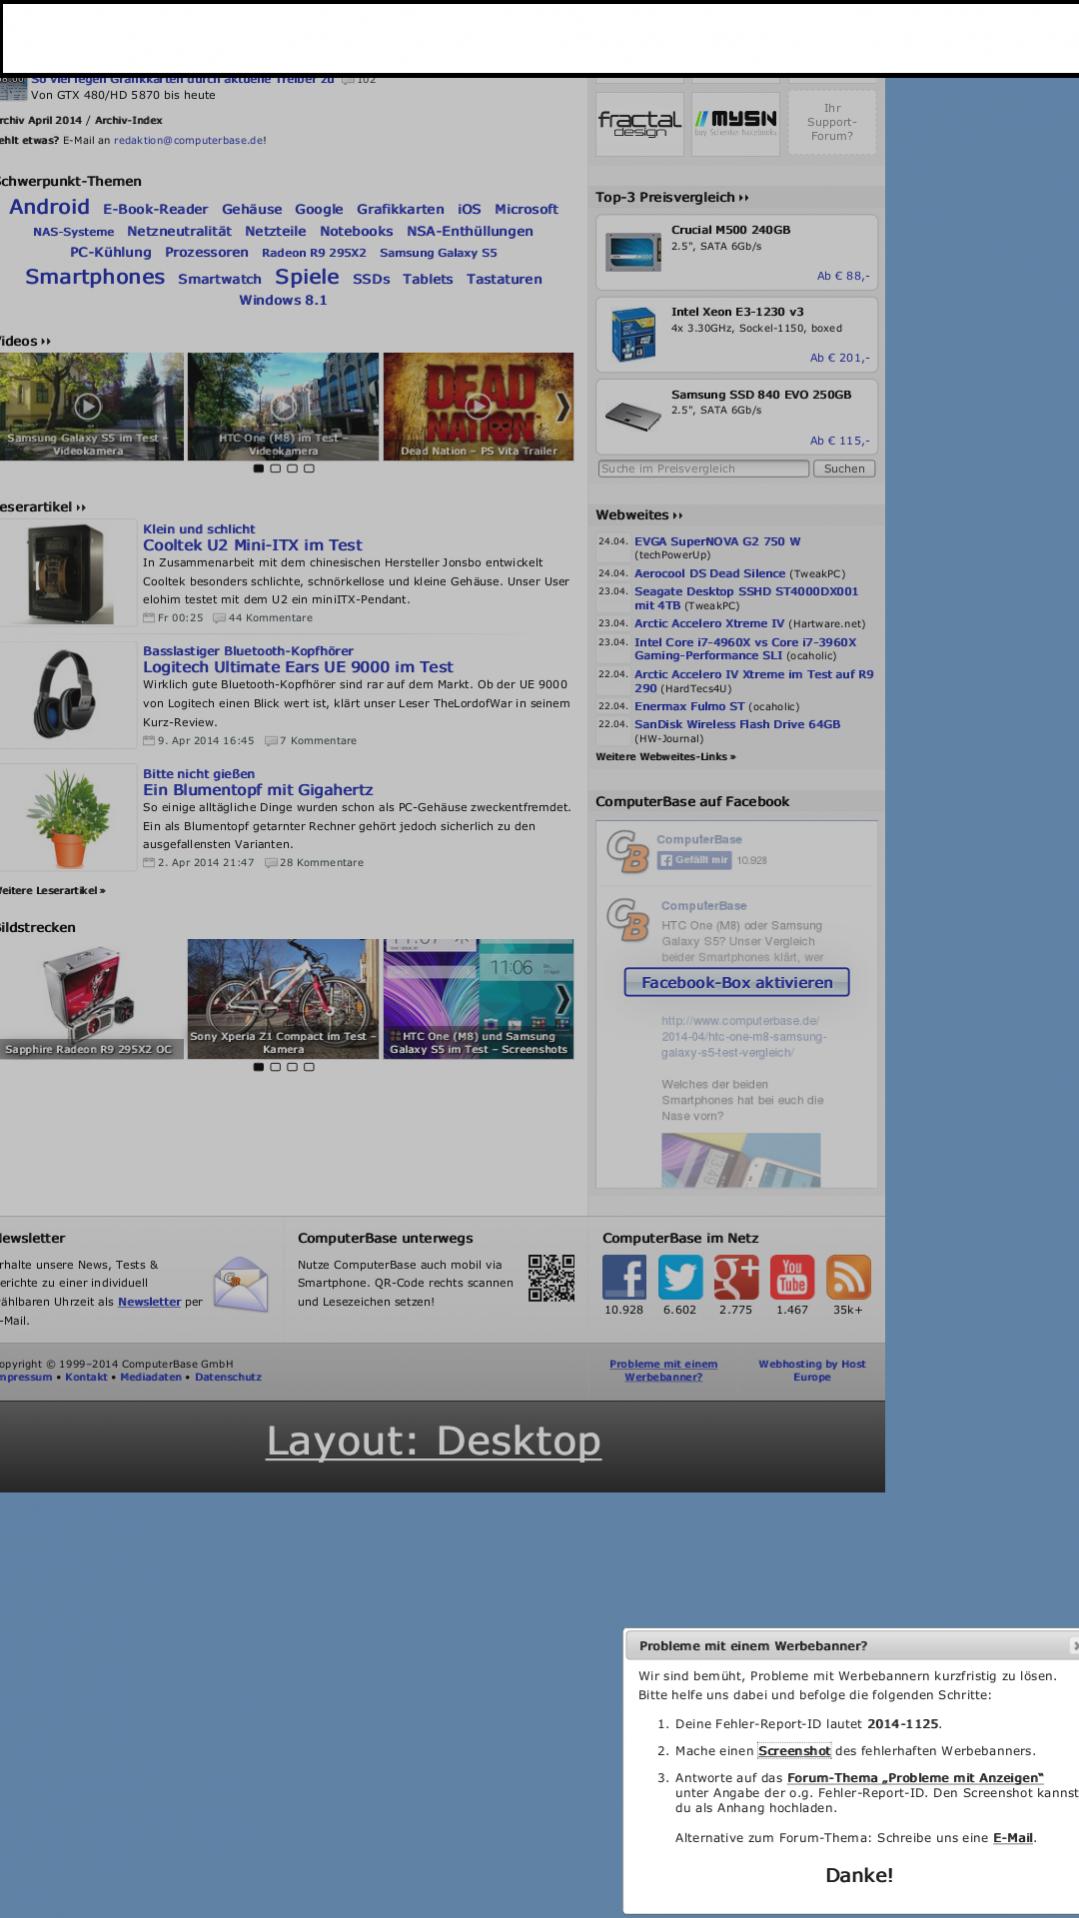Select second pagination dot under videos

[x=275, y=468]
